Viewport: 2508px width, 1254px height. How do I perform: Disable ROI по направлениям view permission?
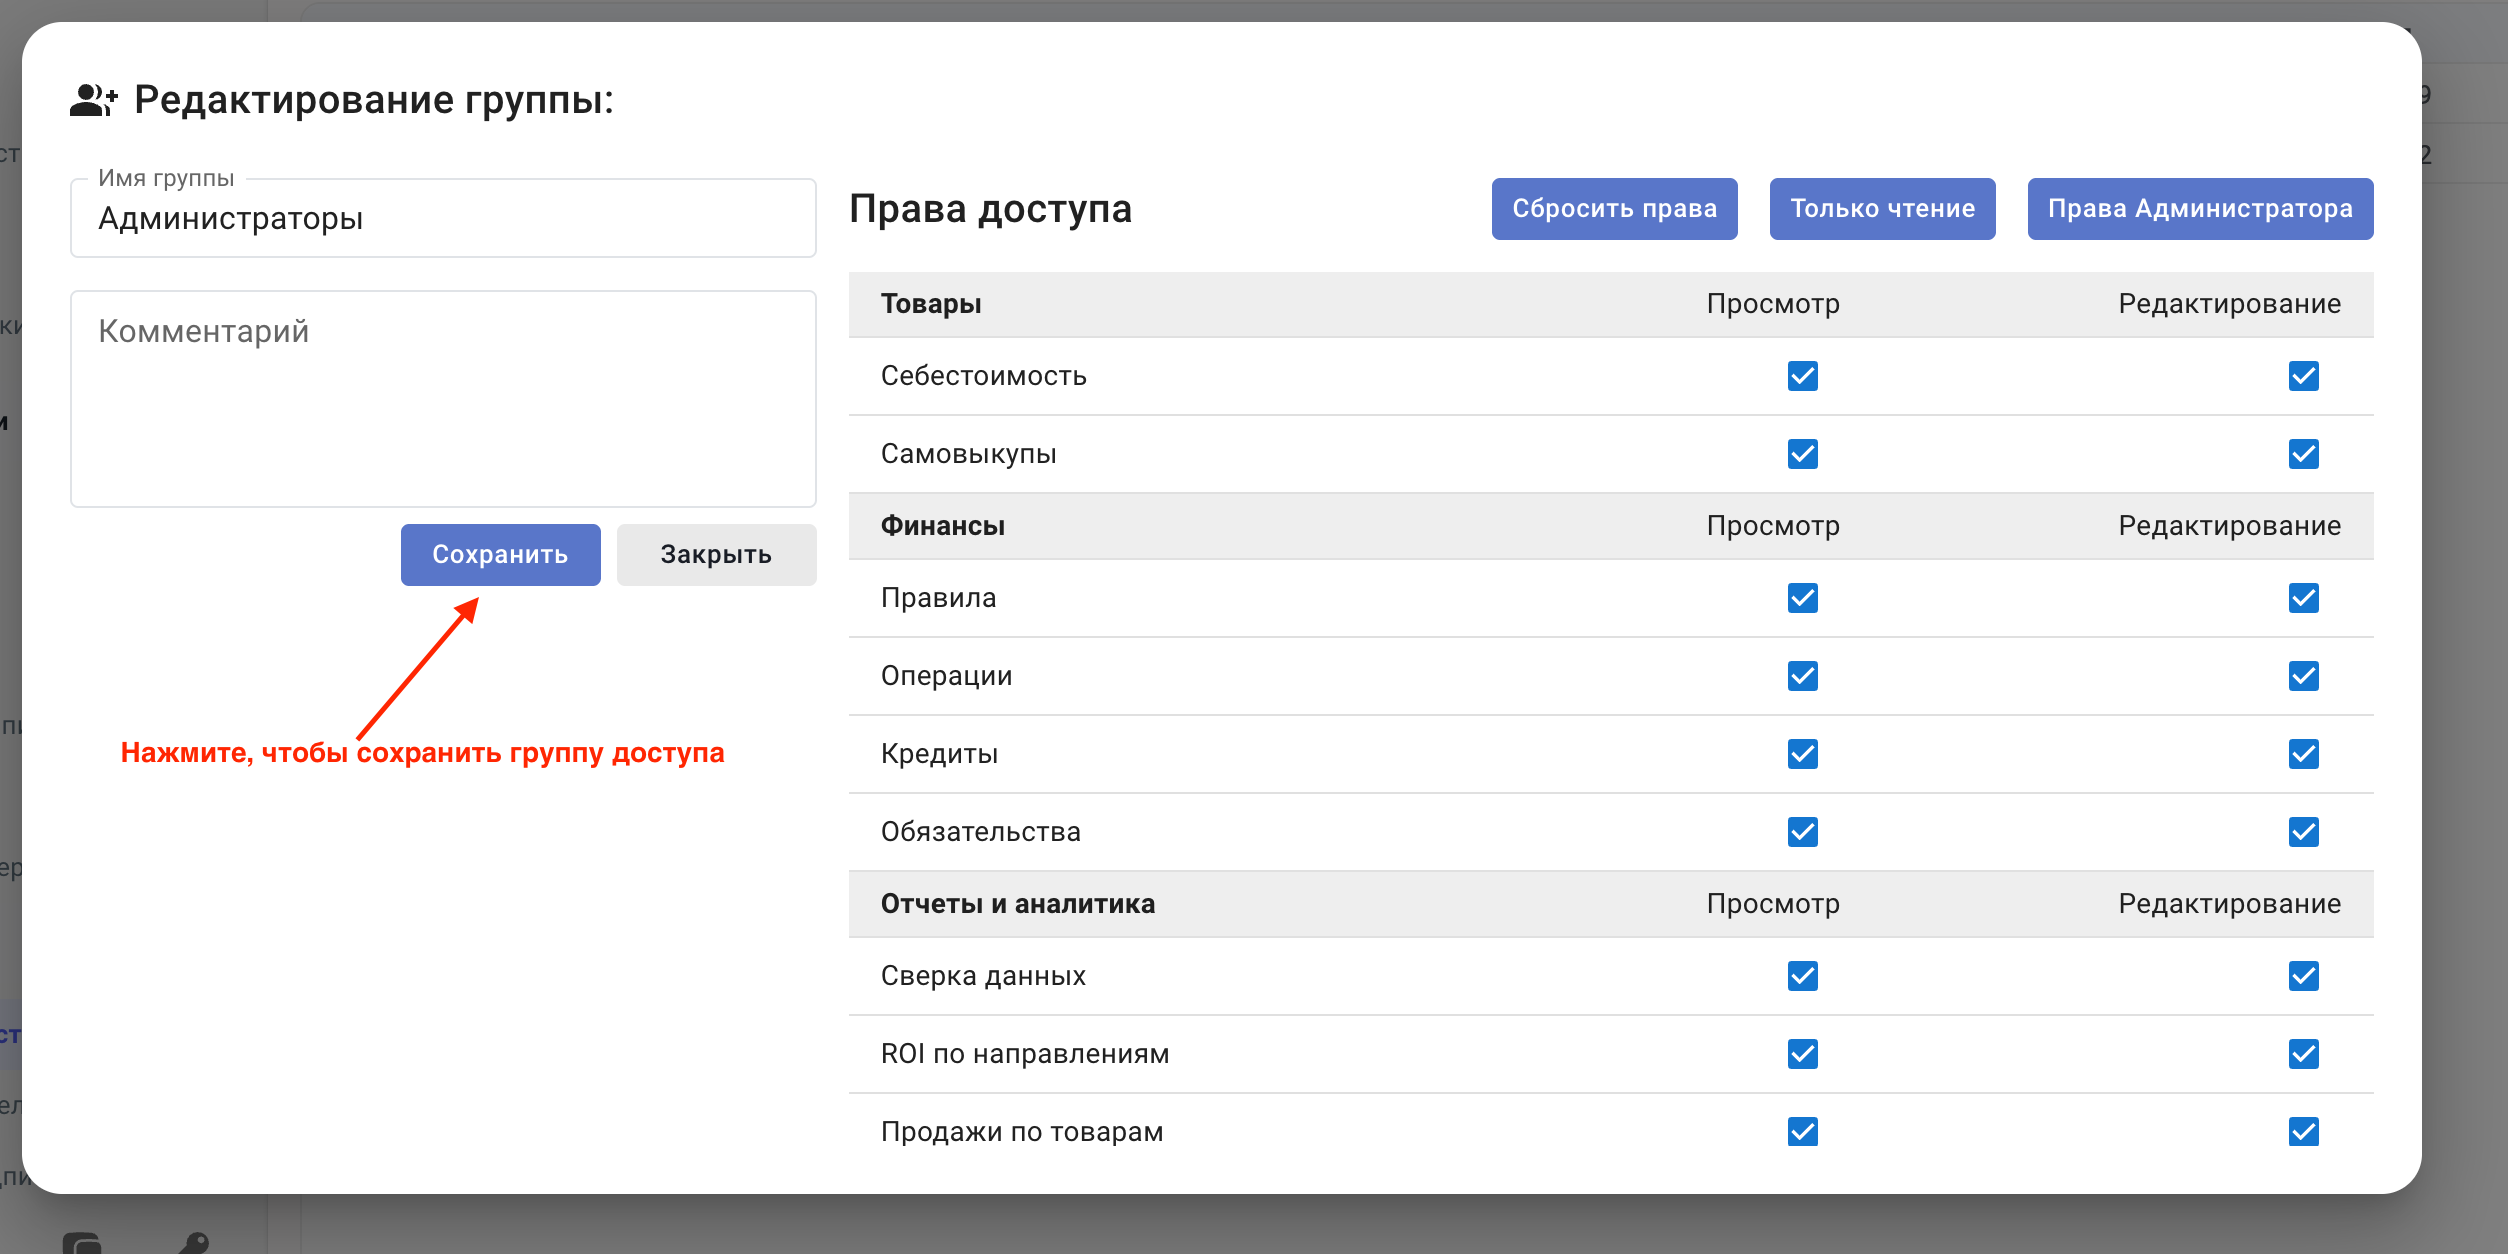[x=1802, y=1054]
